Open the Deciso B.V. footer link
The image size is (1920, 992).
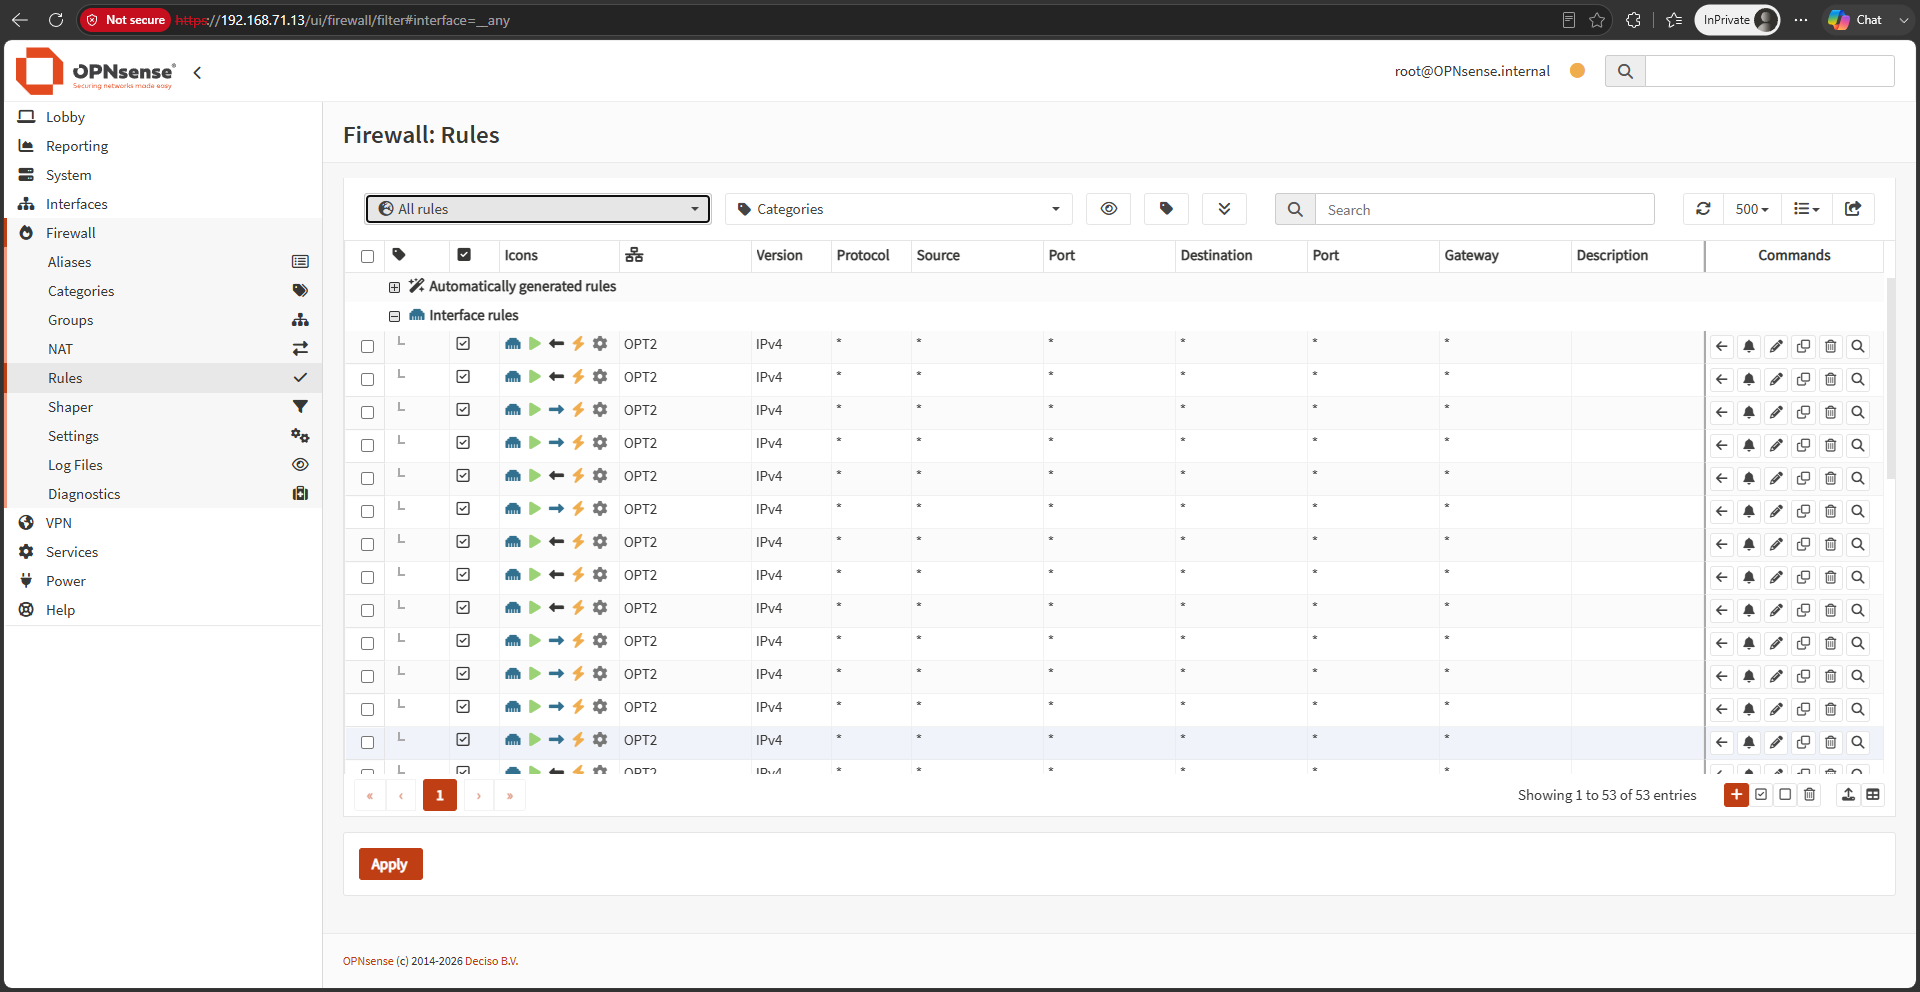[491, 962]
